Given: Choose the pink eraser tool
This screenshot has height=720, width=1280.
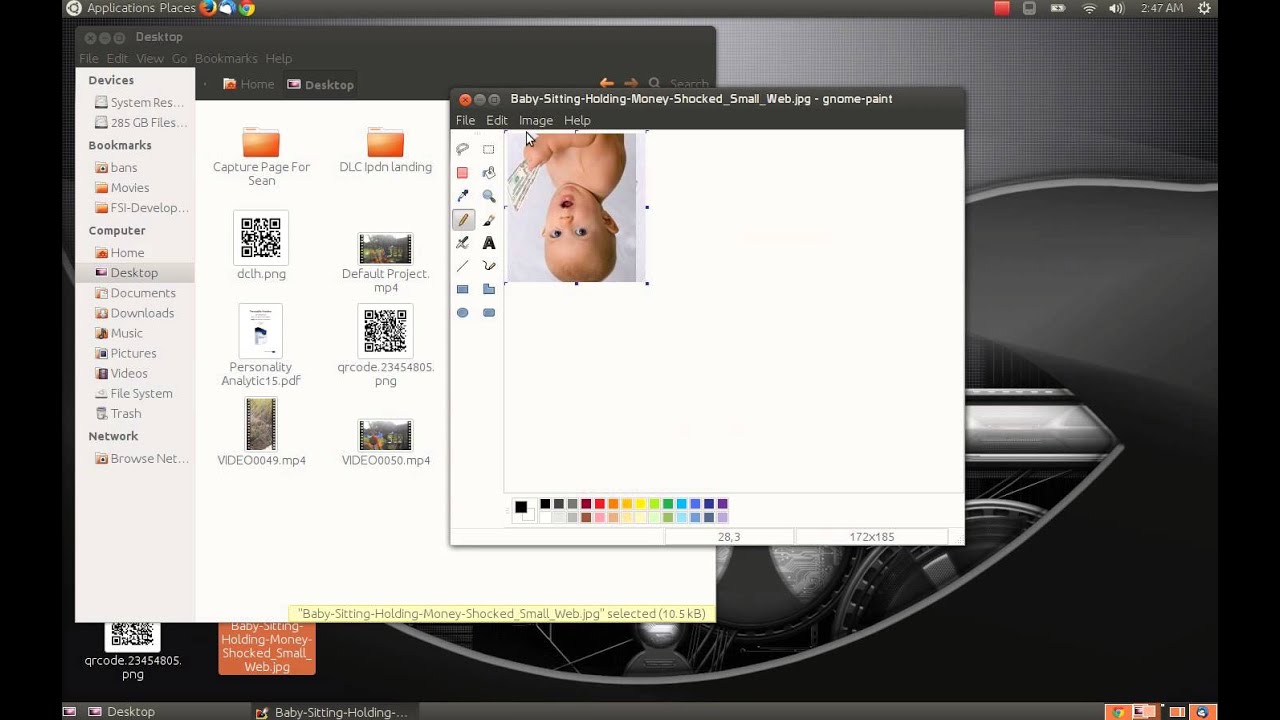Looking at the screenshot, I should coord(462,173).
